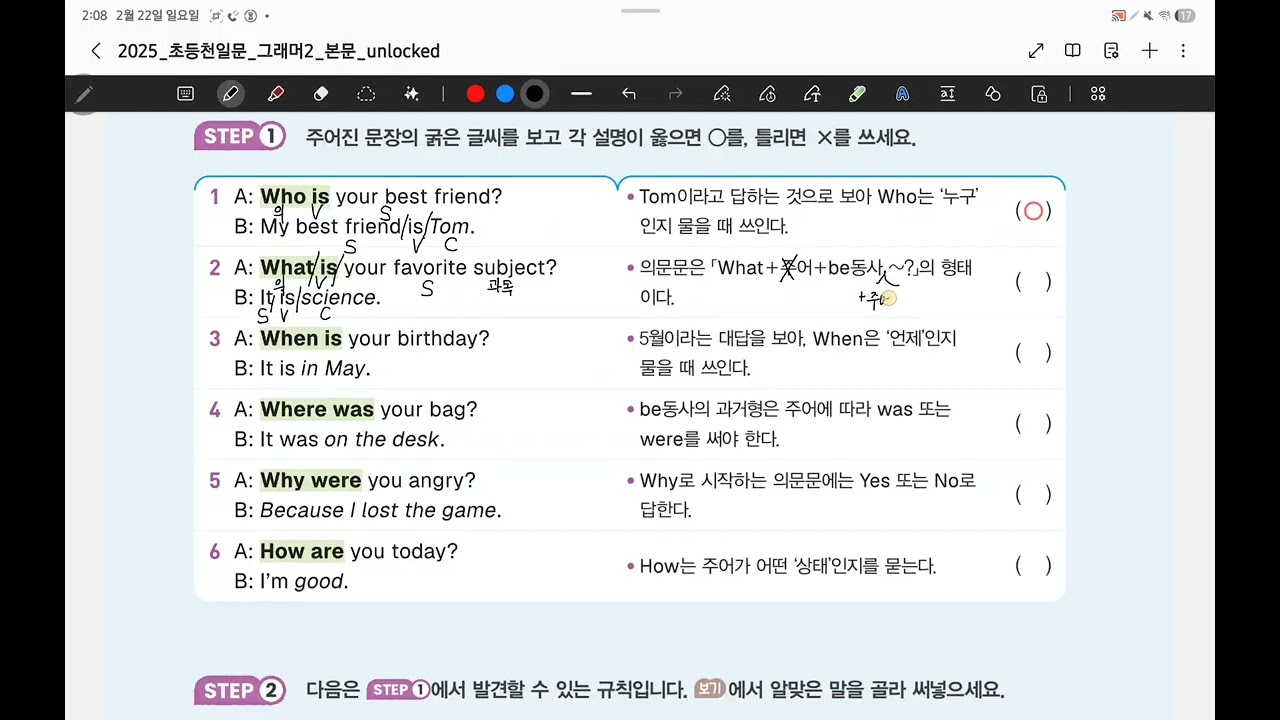Viewport: 1280px width, 720px height.
Task: Pick the blue pen color
Action: click(505, 94)
